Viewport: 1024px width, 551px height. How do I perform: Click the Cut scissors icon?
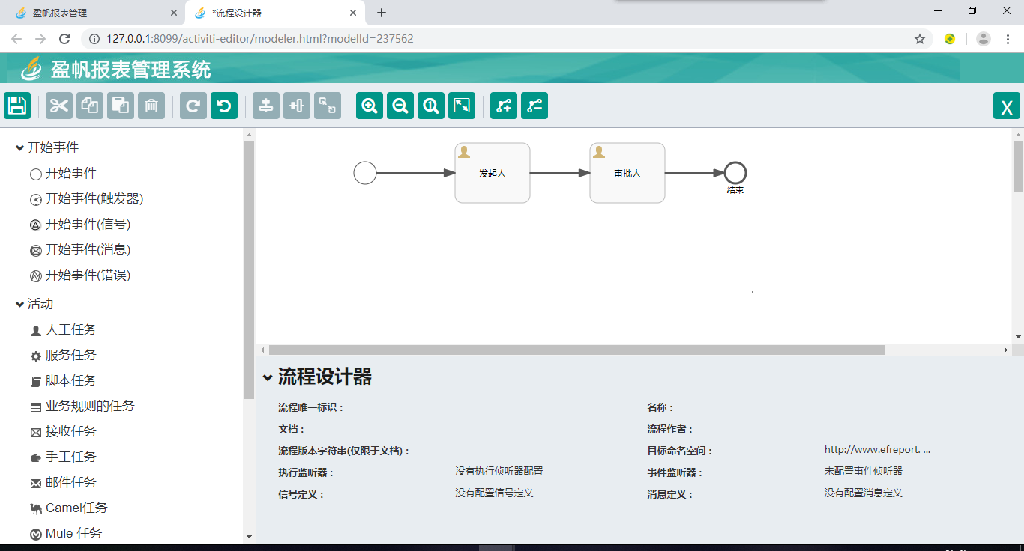point(59,106)
